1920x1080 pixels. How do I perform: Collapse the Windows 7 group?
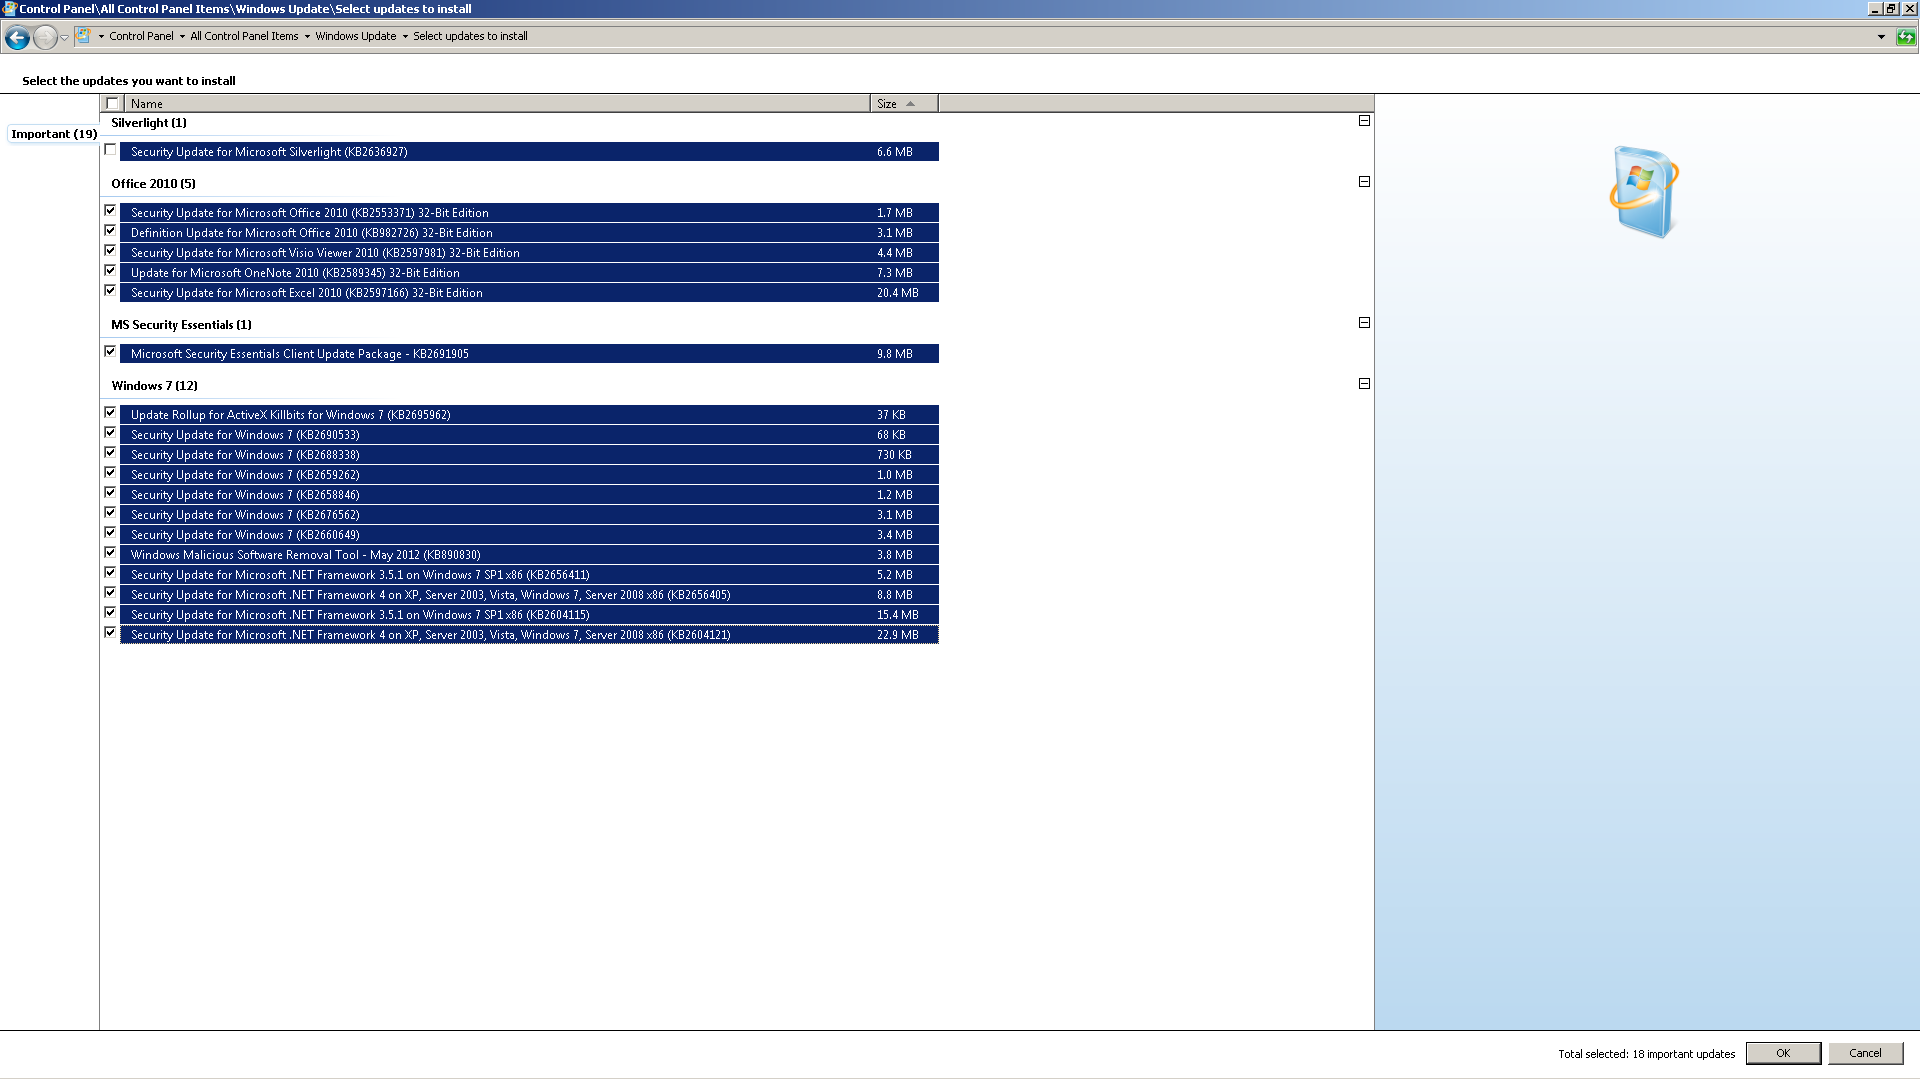(x=1364, y=384)
